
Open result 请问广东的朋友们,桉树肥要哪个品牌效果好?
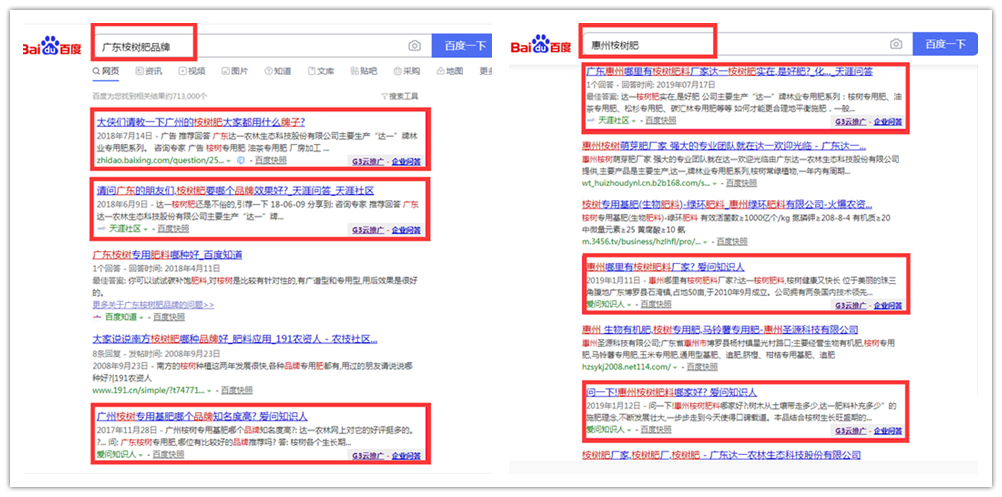tap(235, 190)
